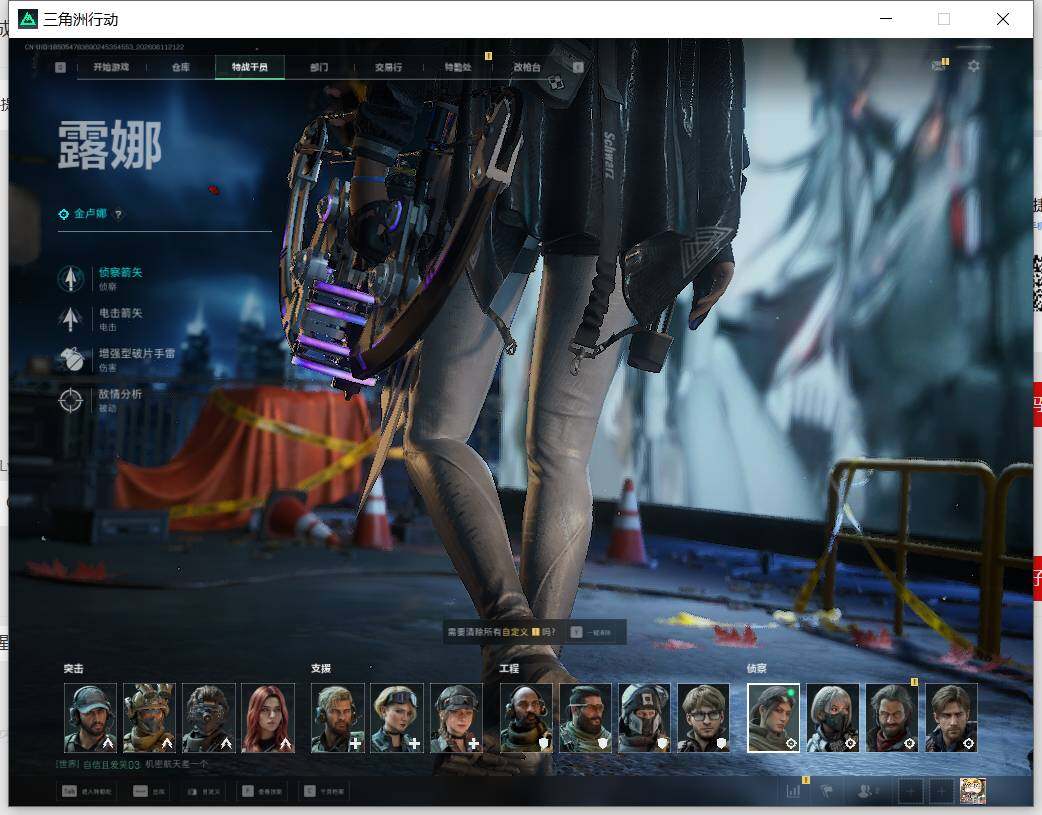Click the Tab key hint button

point(87,791)
